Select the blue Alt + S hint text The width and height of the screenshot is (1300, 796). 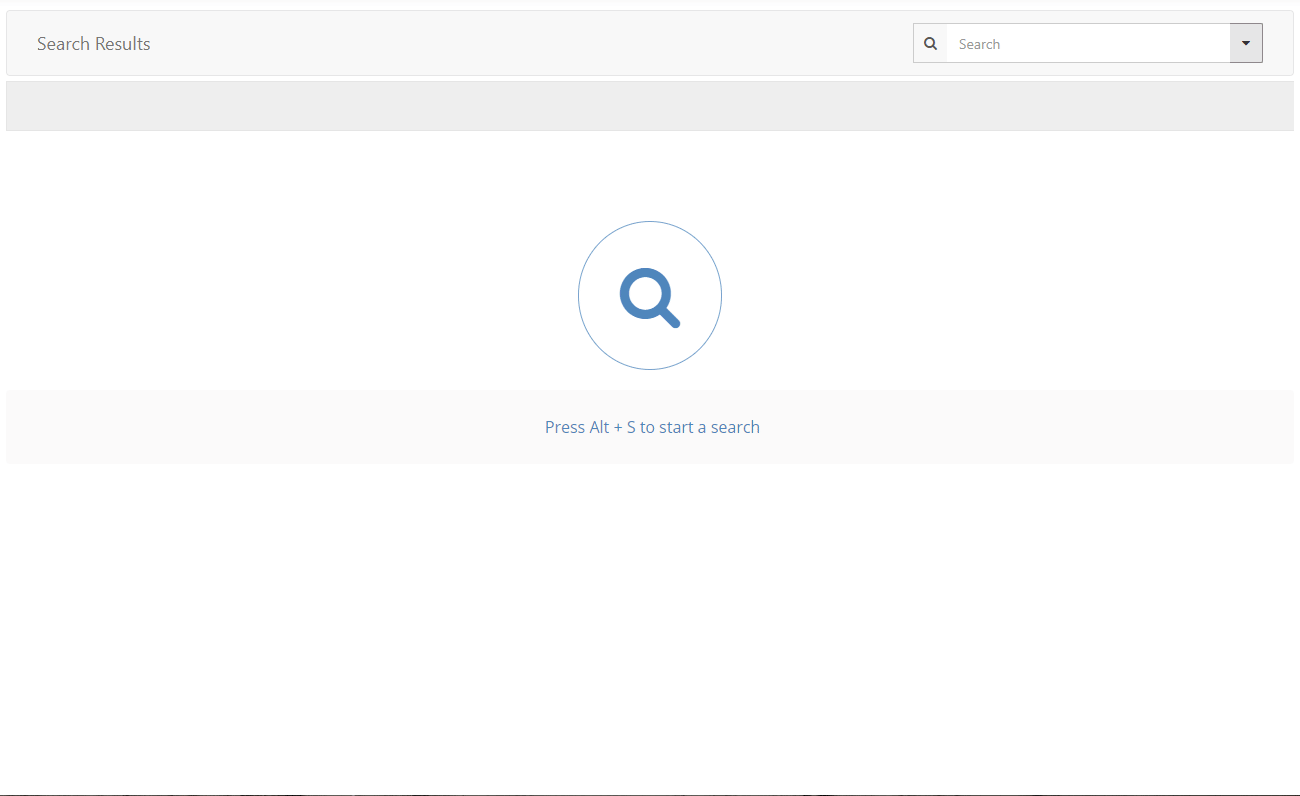tap(652, 427)
